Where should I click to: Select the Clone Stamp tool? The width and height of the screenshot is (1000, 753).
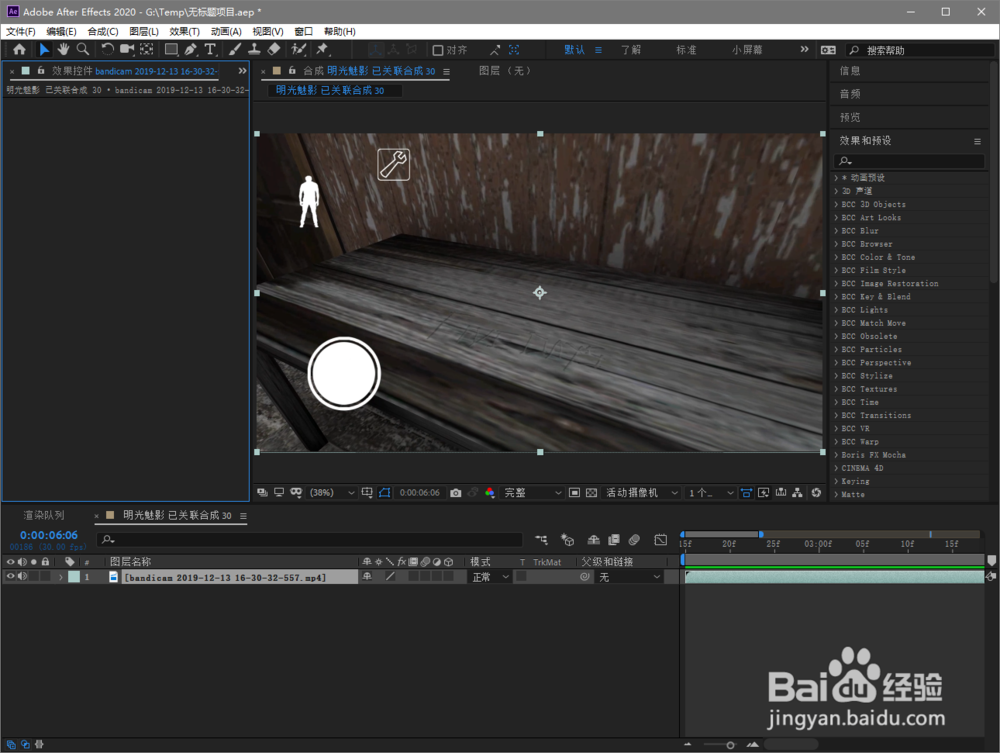pyautogui.click(x=254, y=49)
